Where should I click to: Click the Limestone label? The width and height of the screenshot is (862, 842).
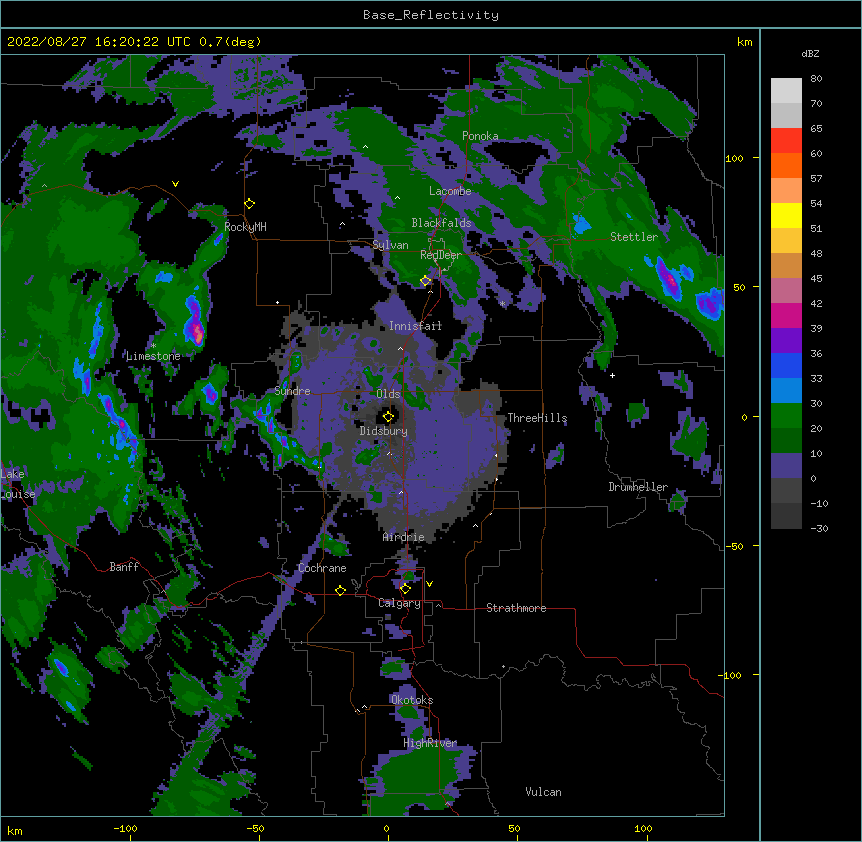pos(153,356)
